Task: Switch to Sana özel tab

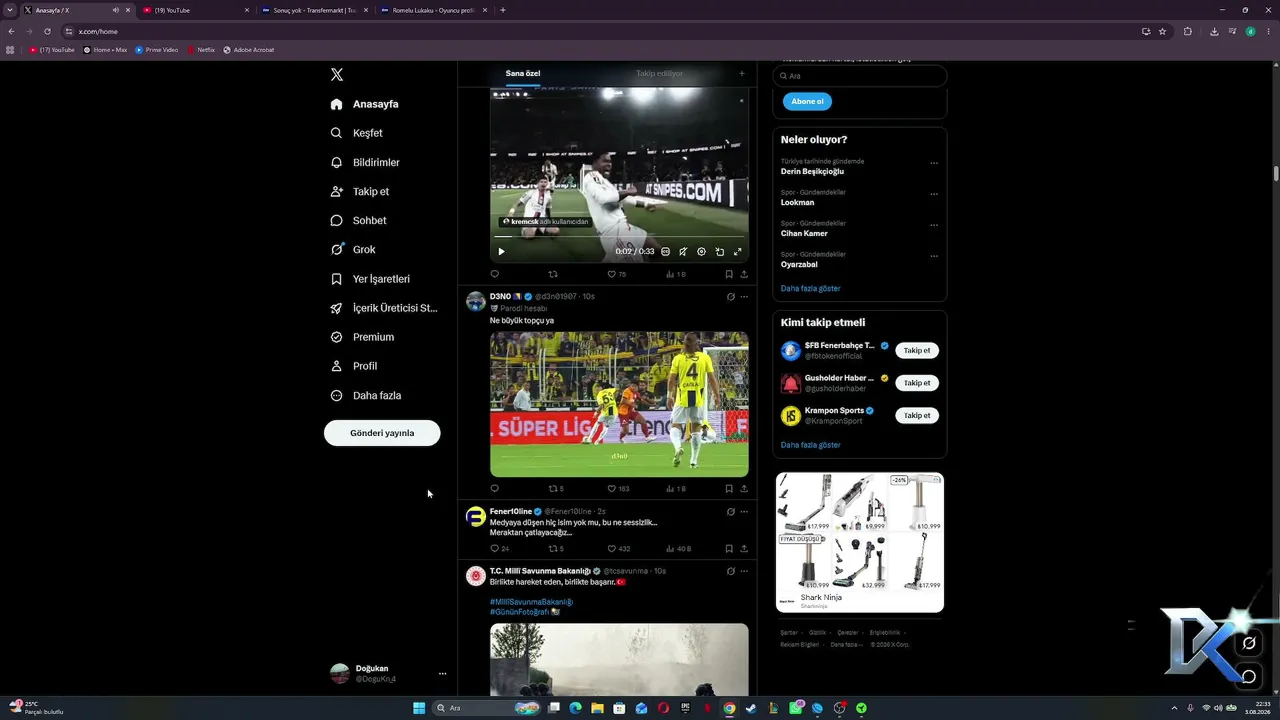Action: [x=523, y=74]
